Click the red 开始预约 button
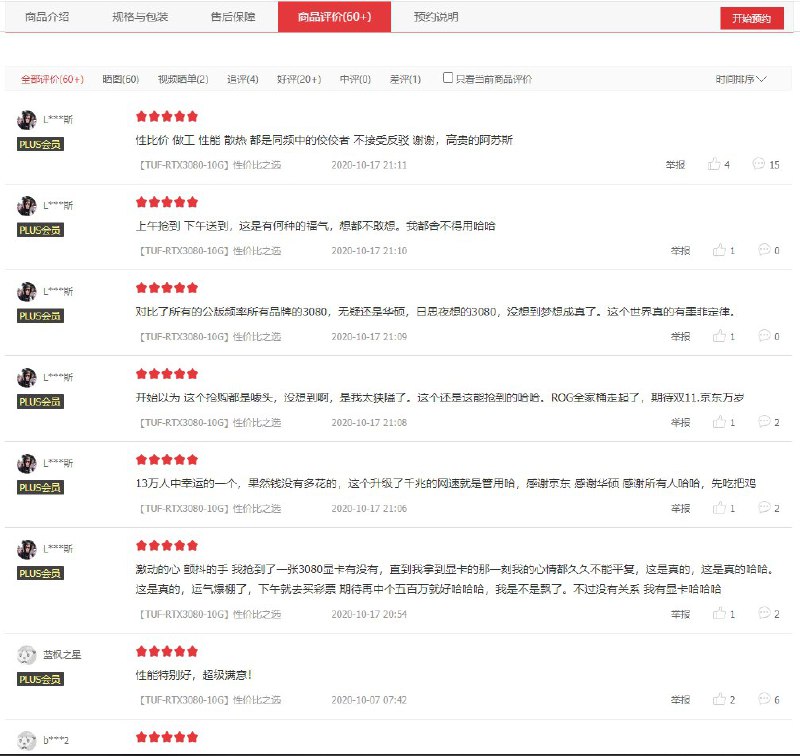The image size is (800, 756). click(753, 16)
